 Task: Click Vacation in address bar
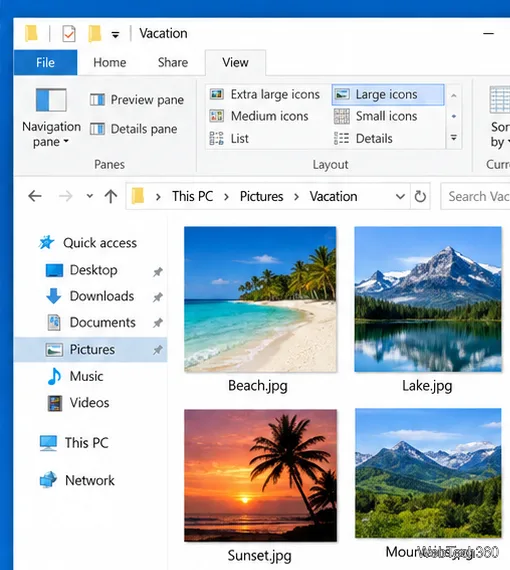(x=333, y=196)
